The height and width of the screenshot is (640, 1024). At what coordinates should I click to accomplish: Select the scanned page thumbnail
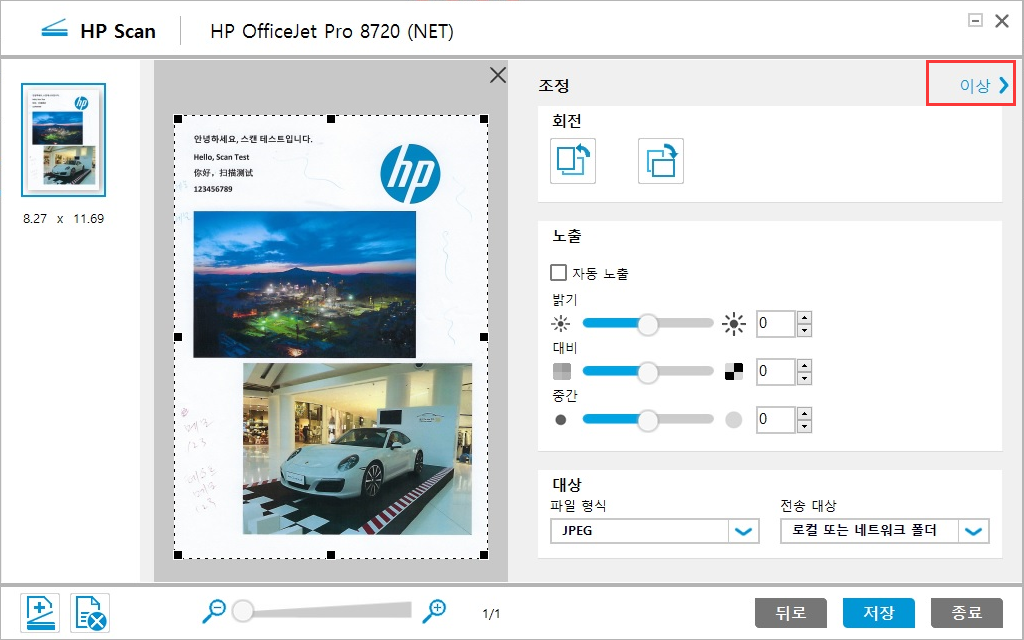(63, 140)
